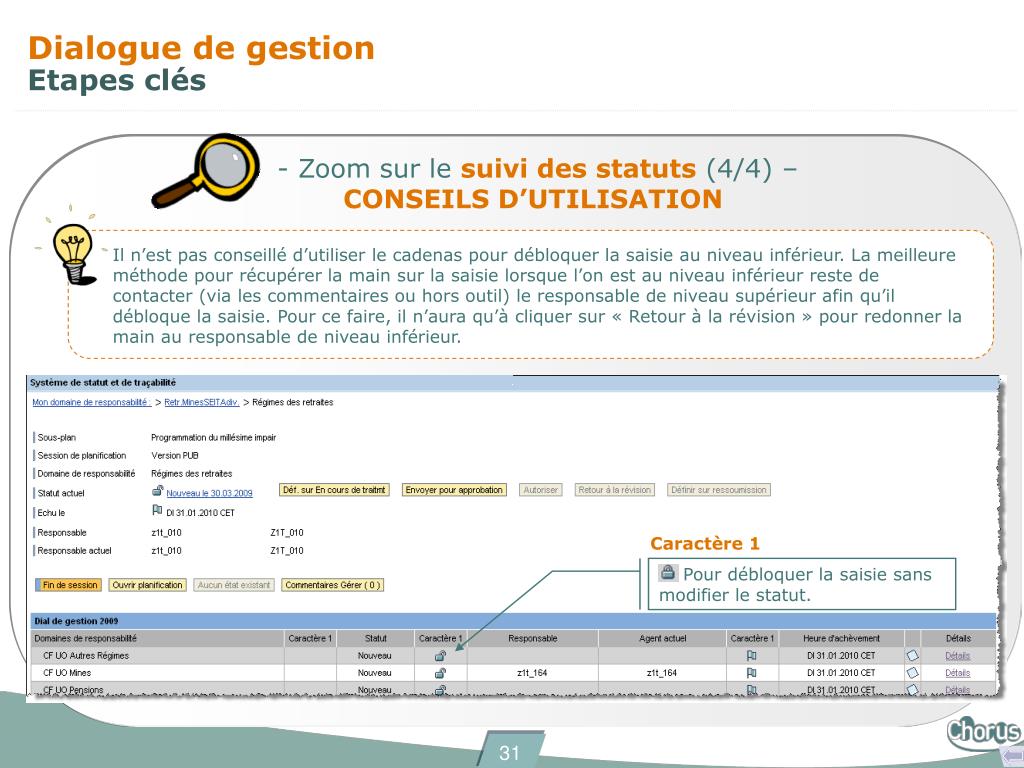Click the Régimes des retraites breadcrumb text
Viewport: 1024px width, 768px height.
pos(293,402)
